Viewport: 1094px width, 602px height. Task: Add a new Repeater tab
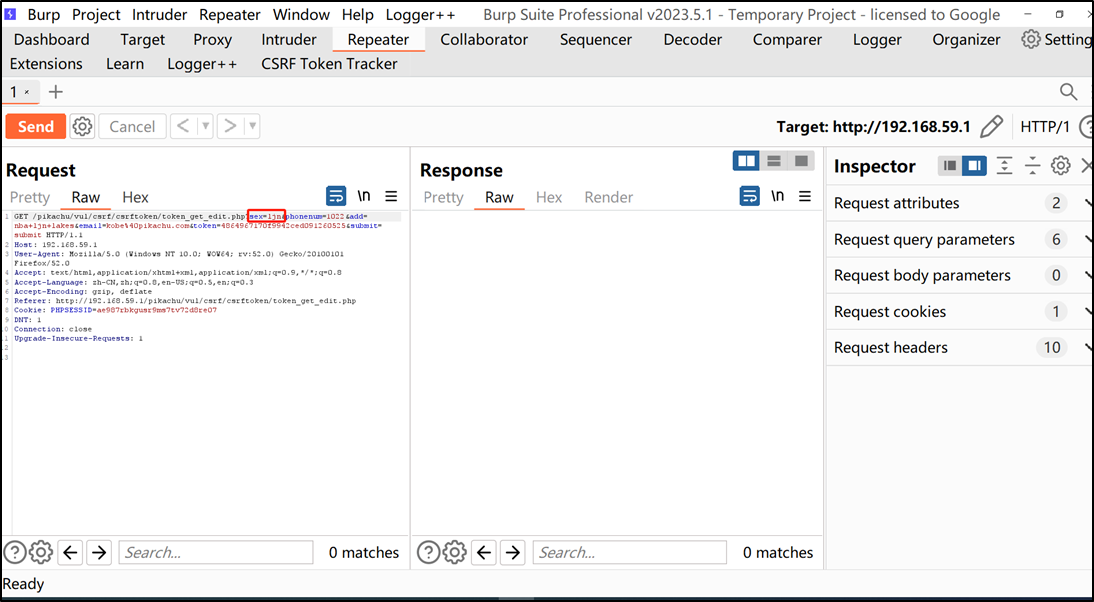coord(56,91)
